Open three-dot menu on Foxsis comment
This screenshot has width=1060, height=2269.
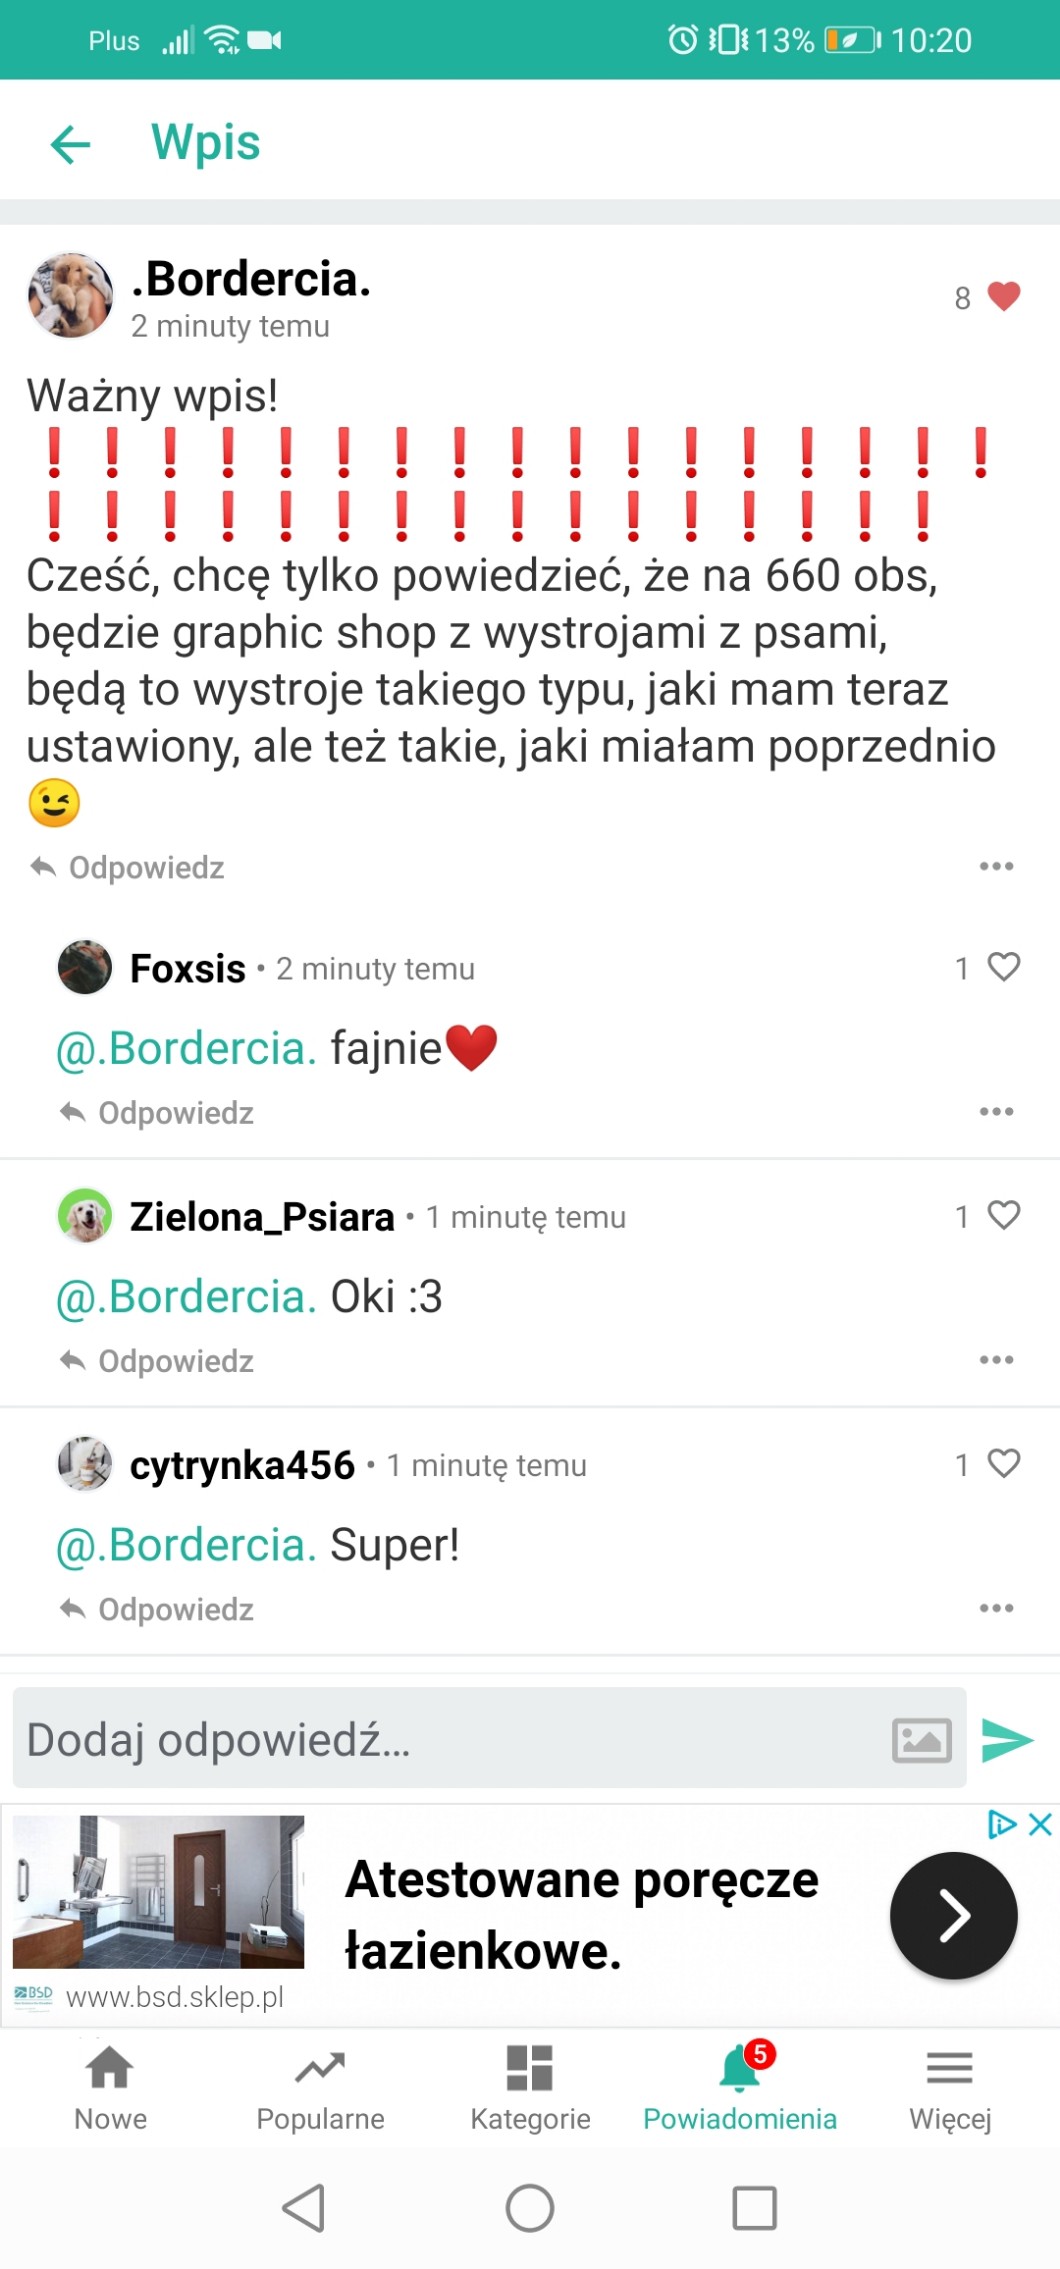[996, 1111]
